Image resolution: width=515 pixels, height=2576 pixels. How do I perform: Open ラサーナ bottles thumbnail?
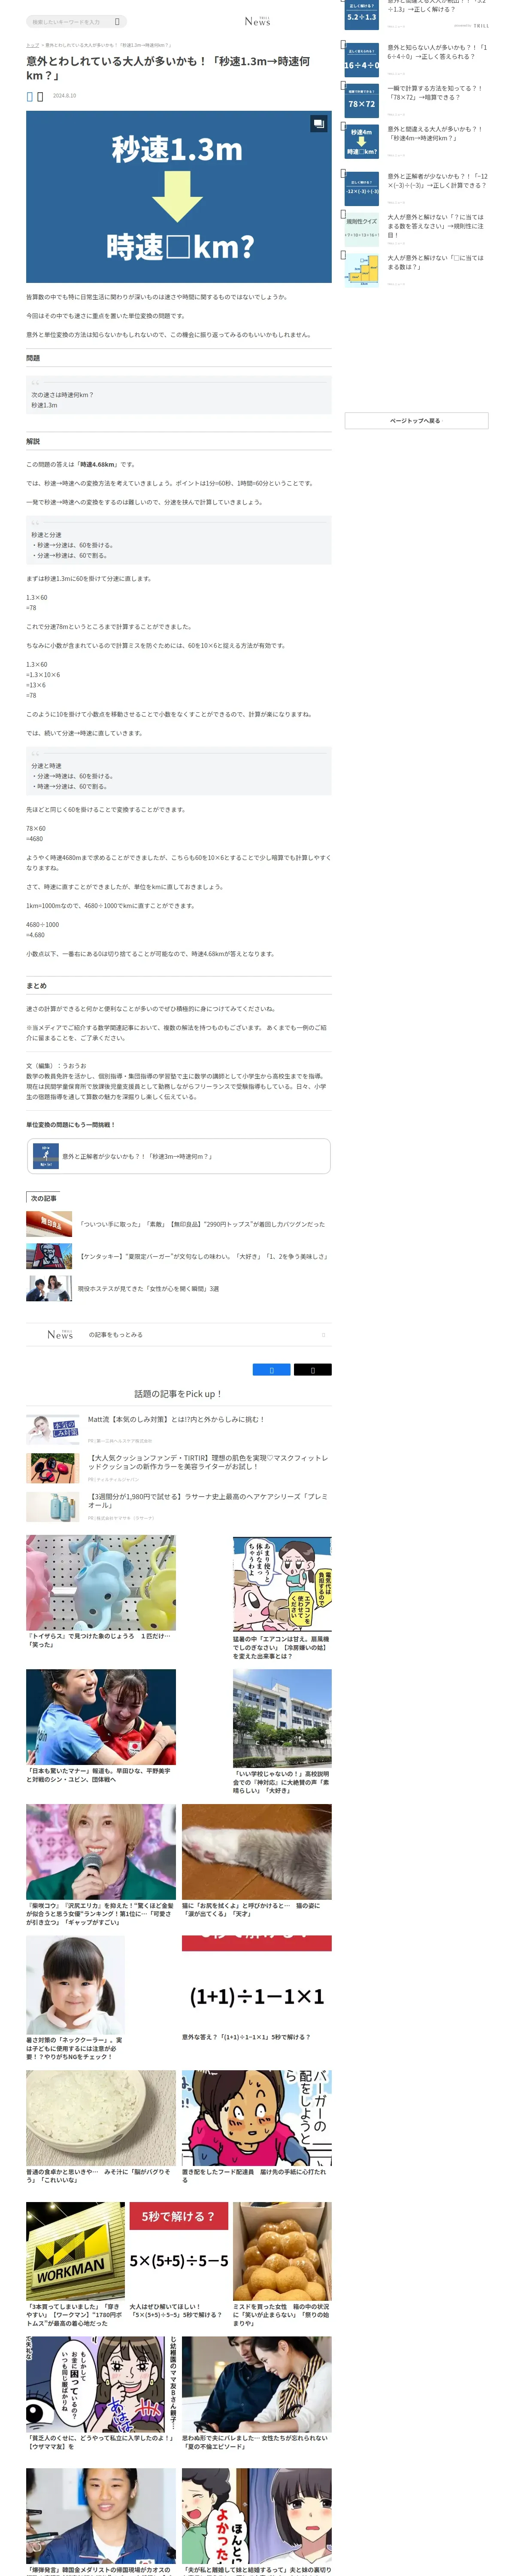pyautogui.click(x=52, y=1506)
